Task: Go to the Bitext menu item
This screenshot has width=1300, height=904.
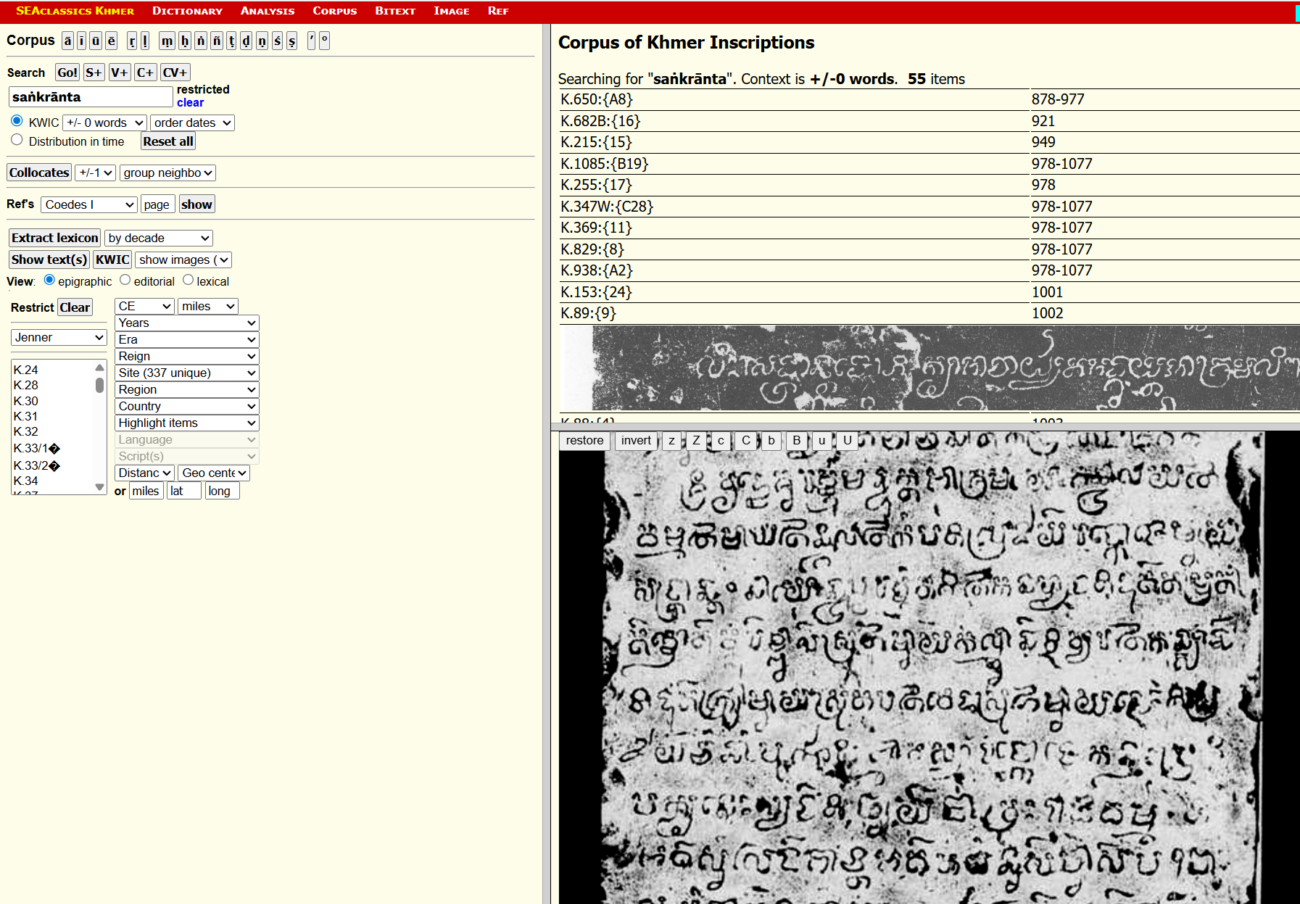Action: click(x=394, y=11)
